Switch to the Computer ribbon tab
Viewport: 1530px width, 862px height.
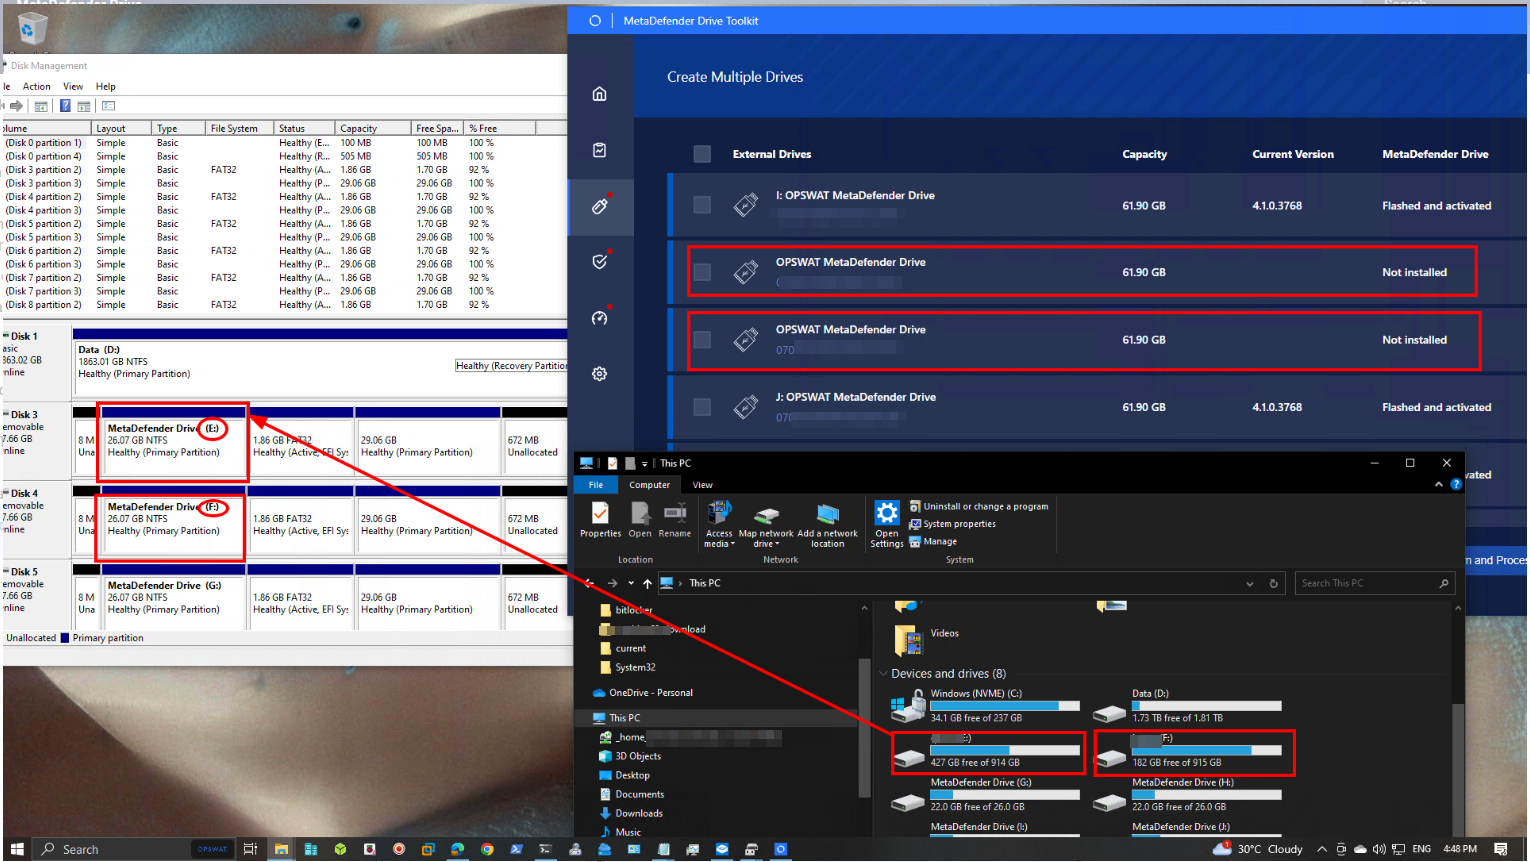click(x=649, y=485)
